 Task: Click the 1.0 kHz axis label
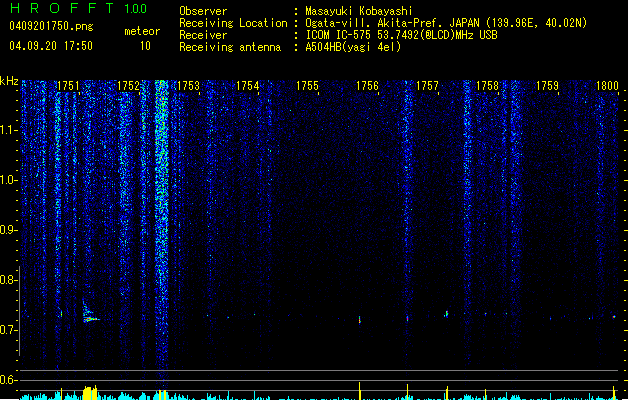tap(8, 180)
